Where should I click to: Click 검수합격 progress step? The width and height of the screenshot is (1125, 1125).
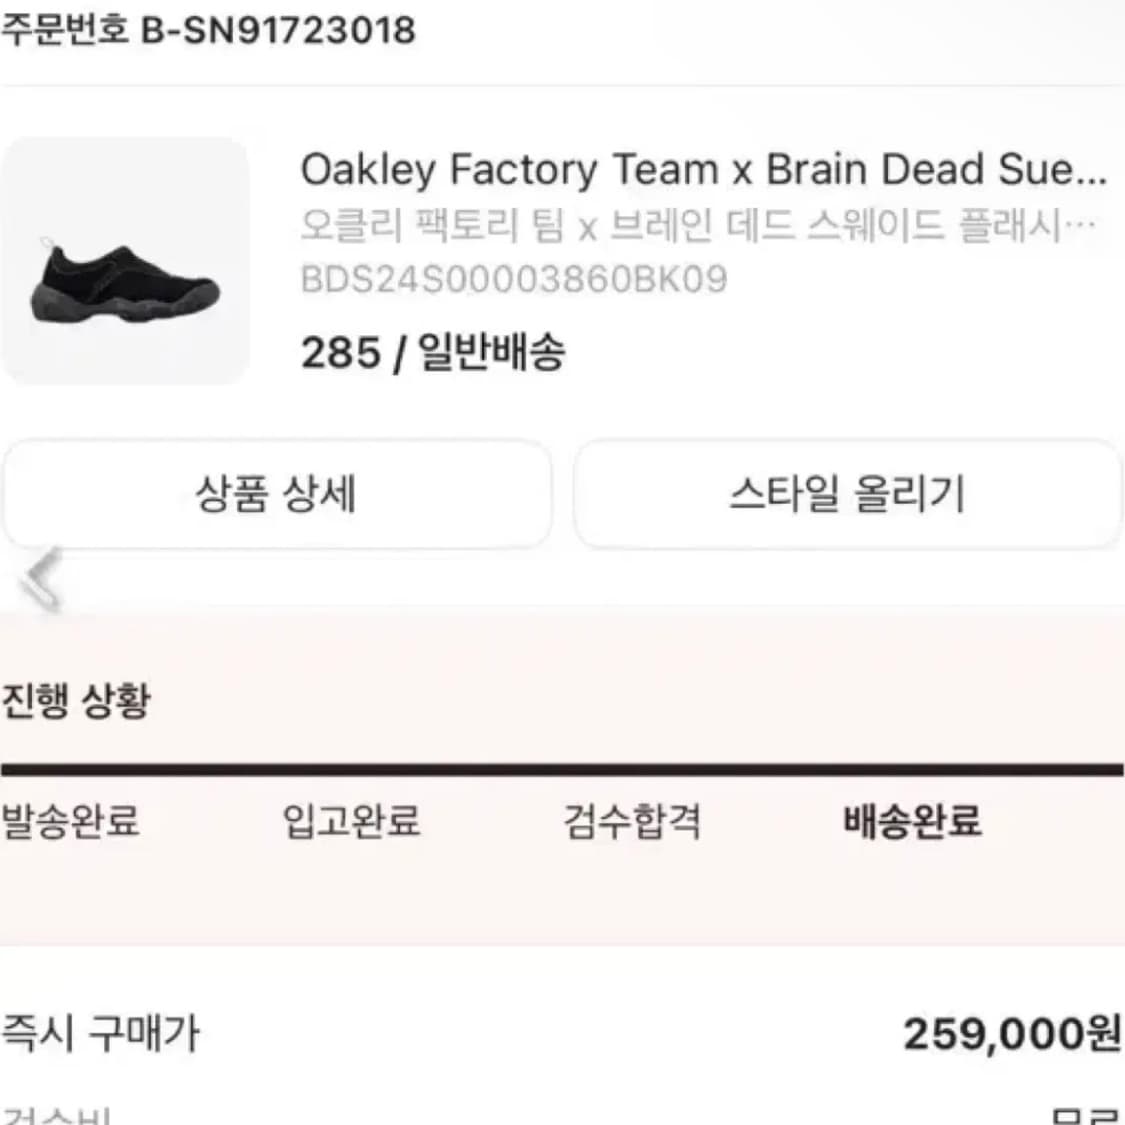pyautogui.click(x=631, y=824)
